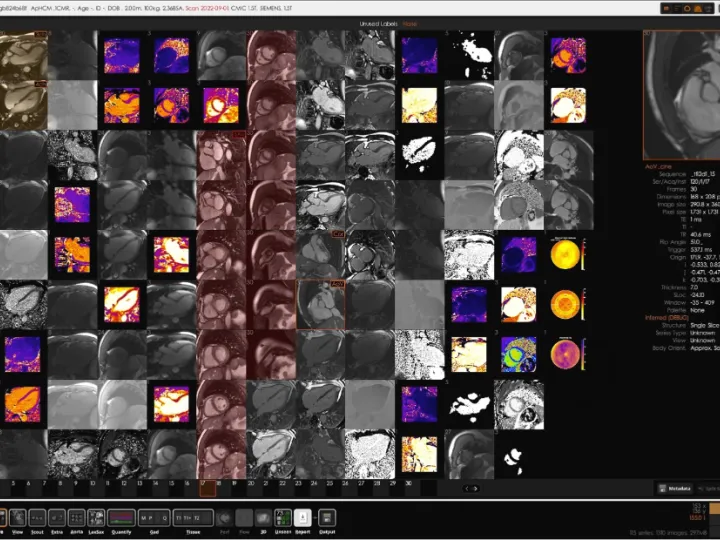Viewport: 720px width, 540px height.
Task: Select the orange bullseye polar map thumbnail
Action: point(568,305)
